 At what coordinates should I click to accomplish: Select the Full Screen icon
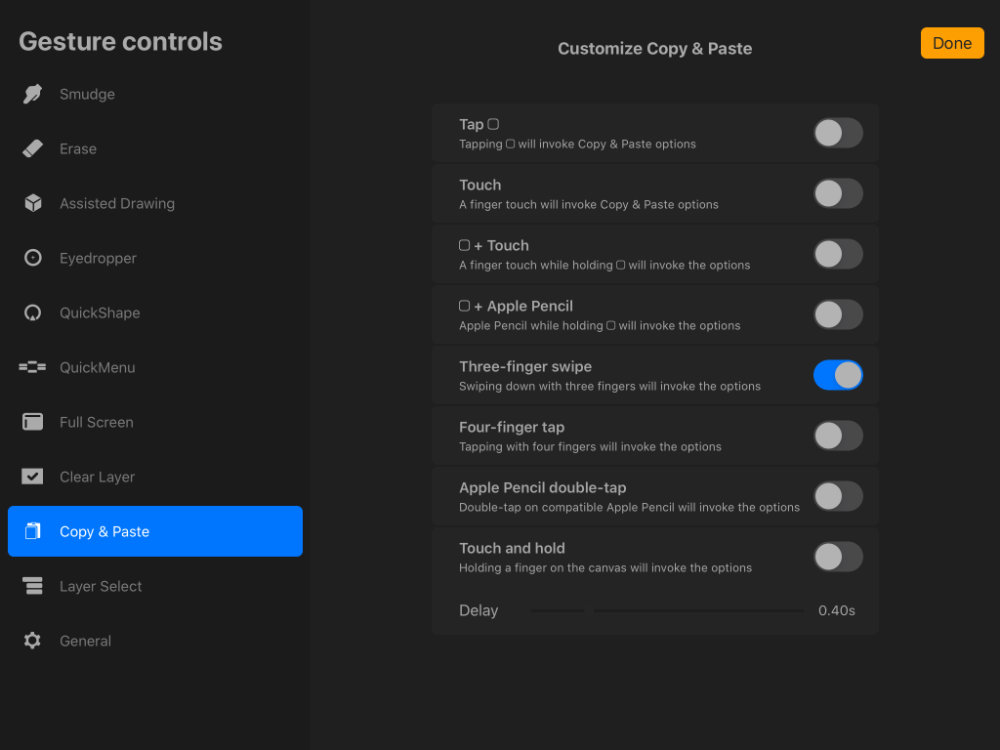click(x=33, y=422)
